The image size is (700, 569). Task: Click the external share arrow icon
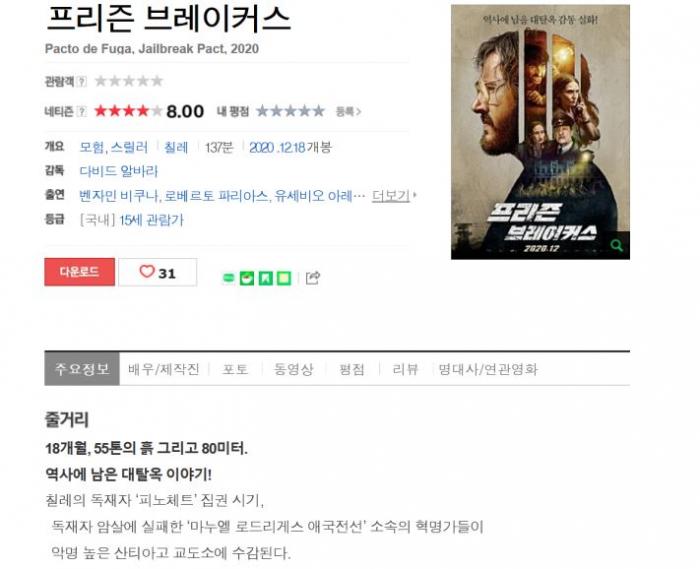pyautogui.click(x=312, y=278)
